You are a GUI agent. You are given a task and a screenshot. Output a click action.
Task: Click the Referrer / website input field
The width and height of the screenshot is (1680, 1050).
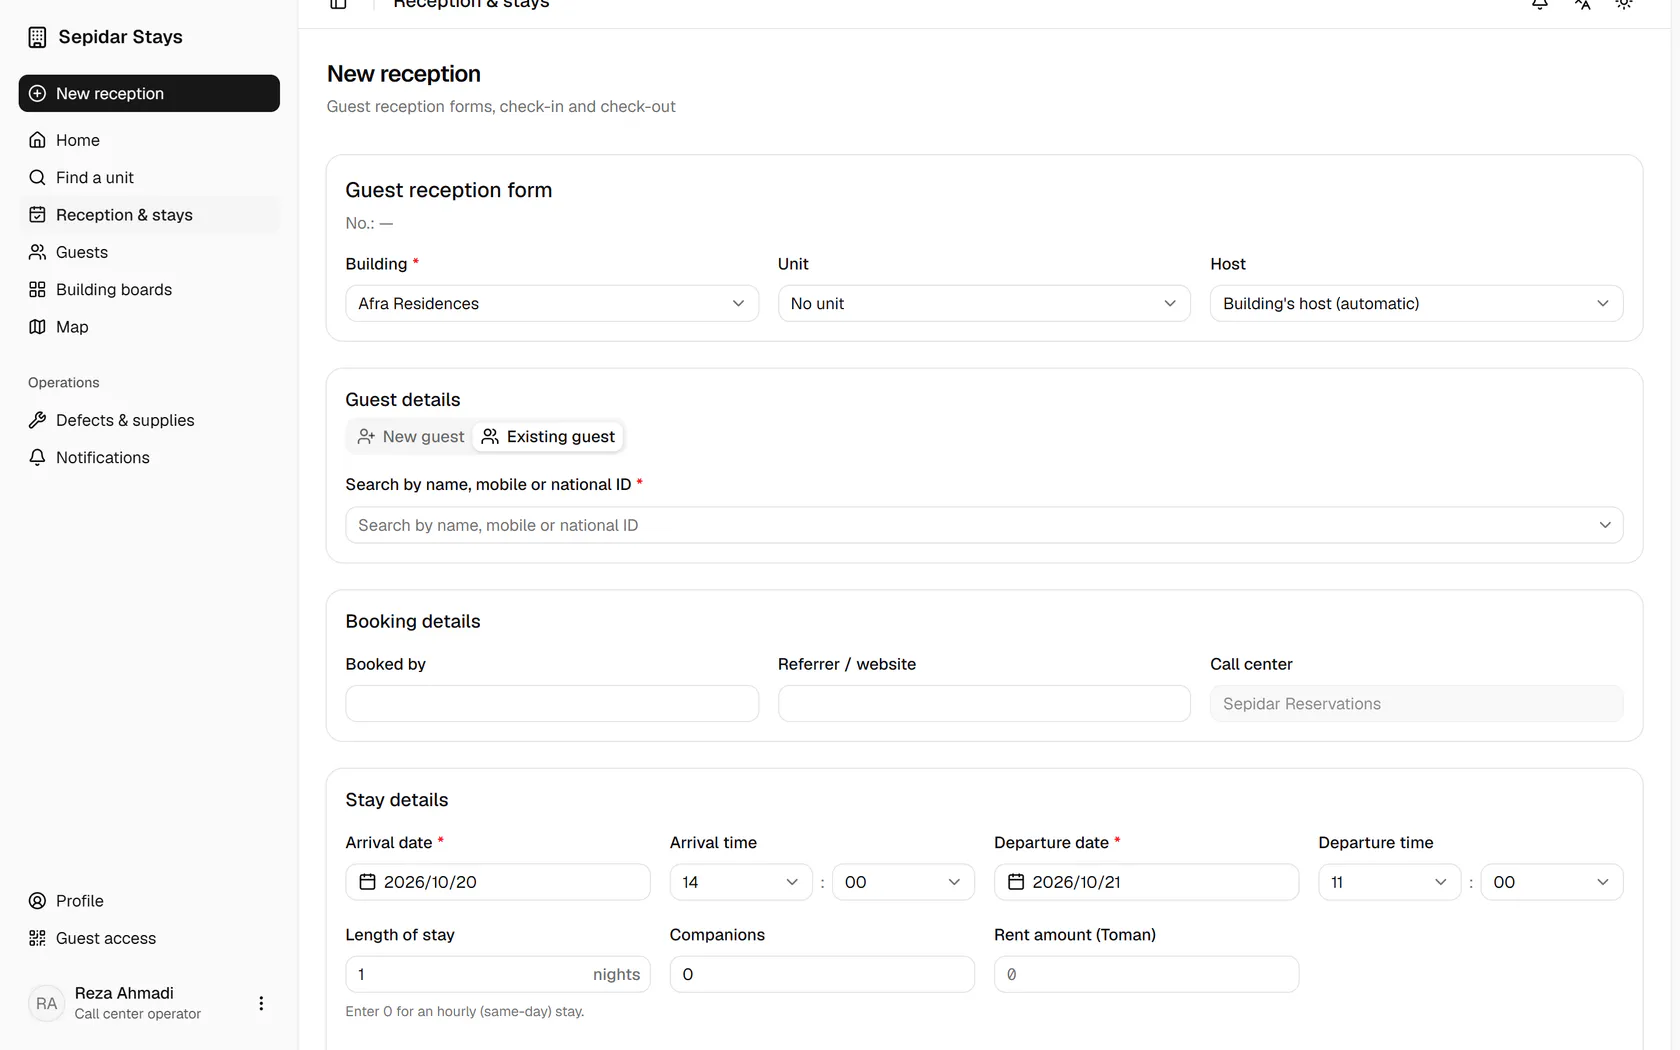(x=984, y=703)
